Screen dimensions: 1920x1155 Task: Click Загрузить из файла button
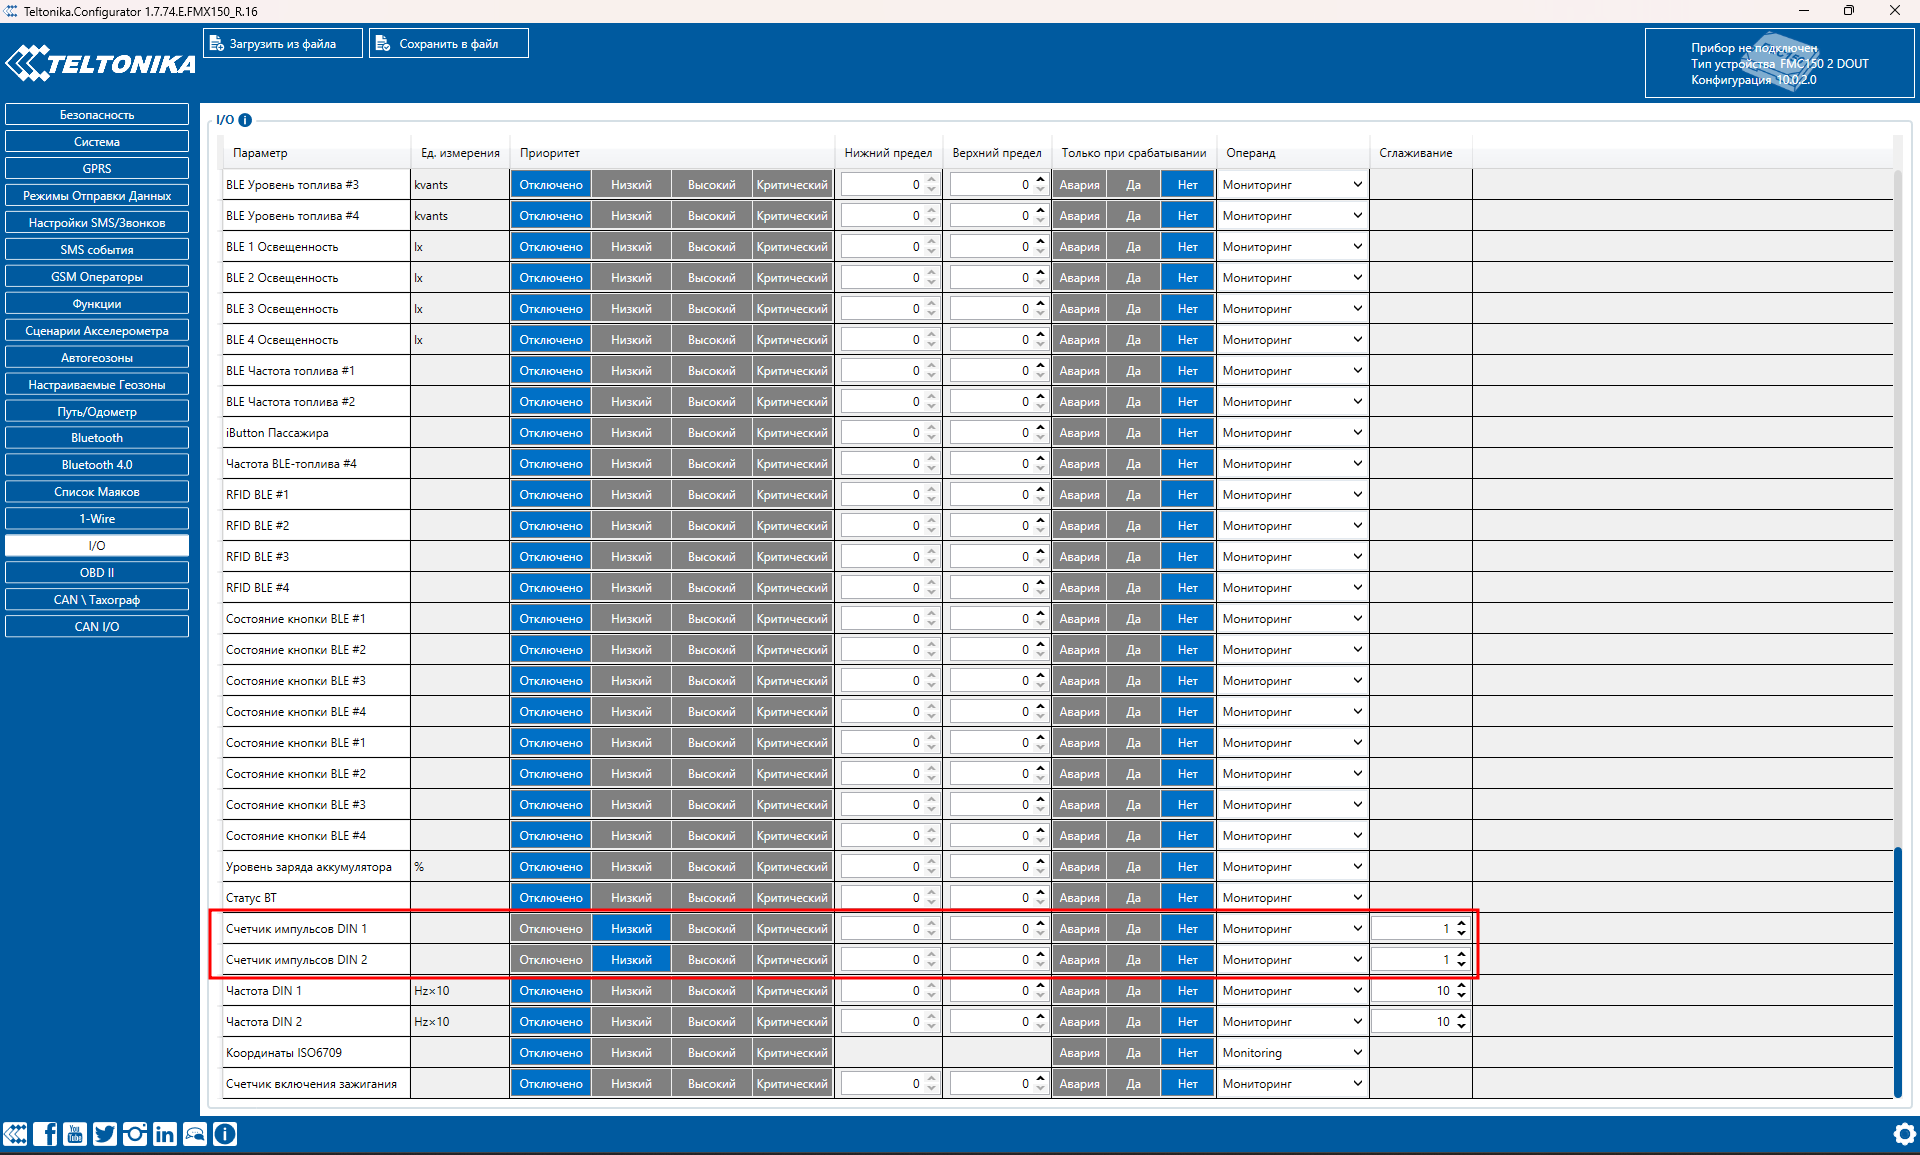[283, 44]
